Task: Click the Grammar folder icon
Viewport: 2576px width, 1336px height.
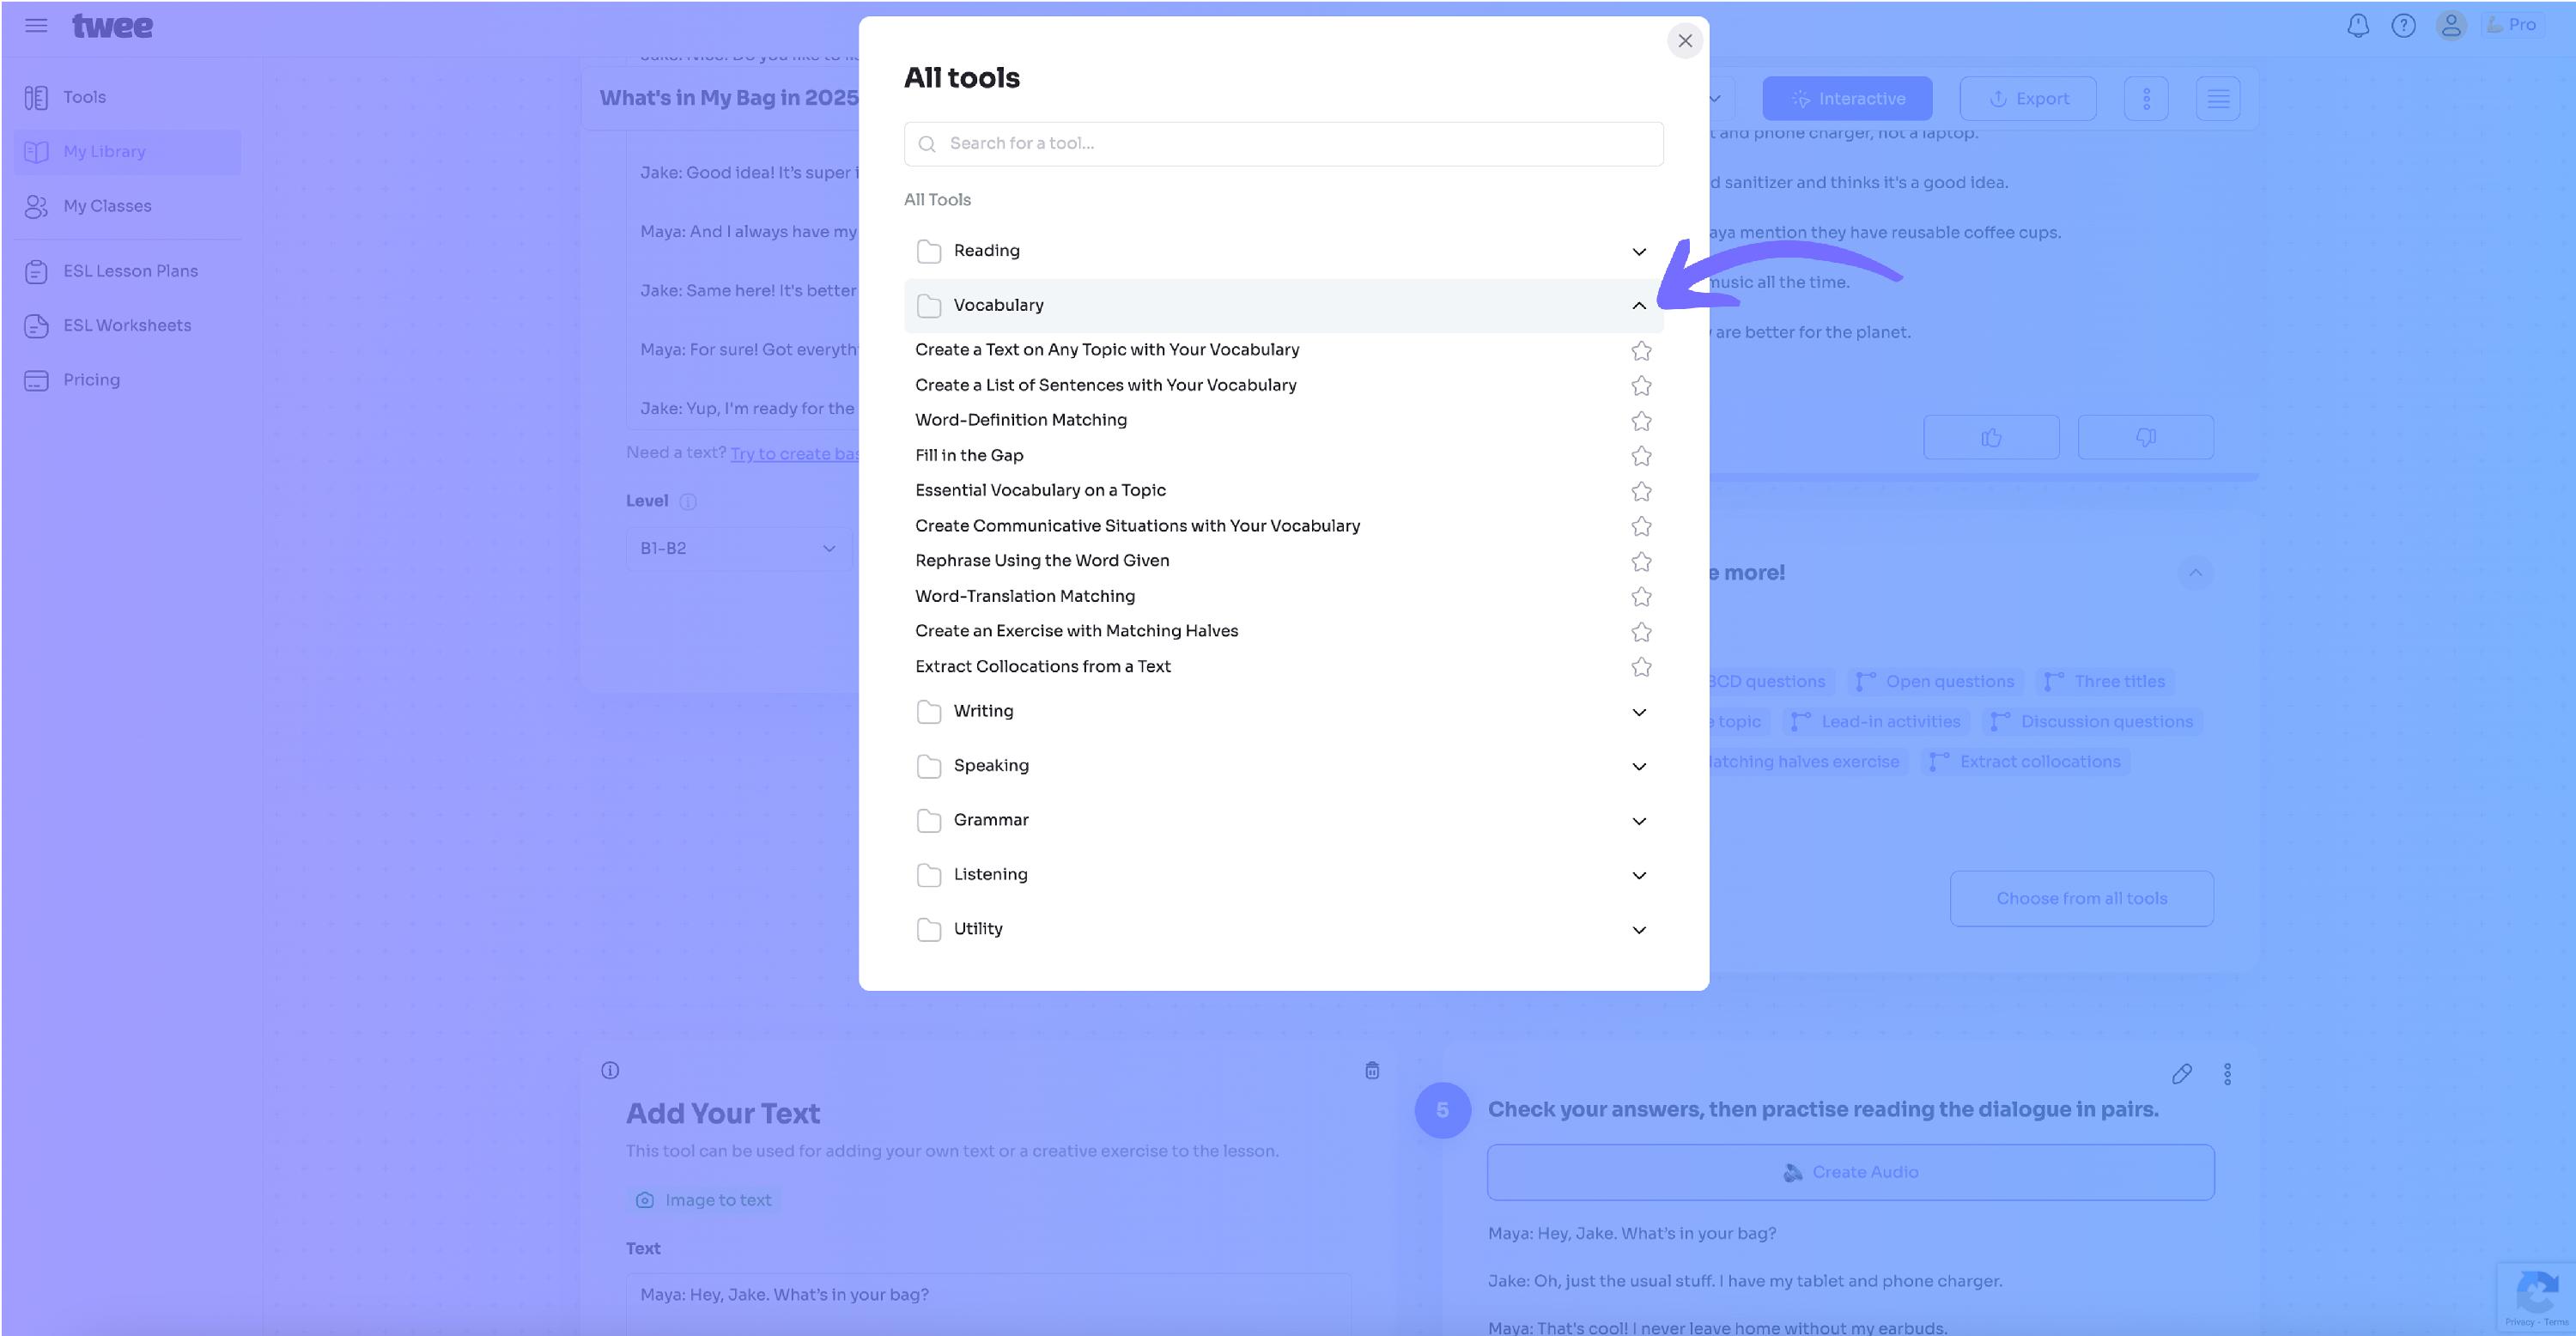Action: click(928, 821)
